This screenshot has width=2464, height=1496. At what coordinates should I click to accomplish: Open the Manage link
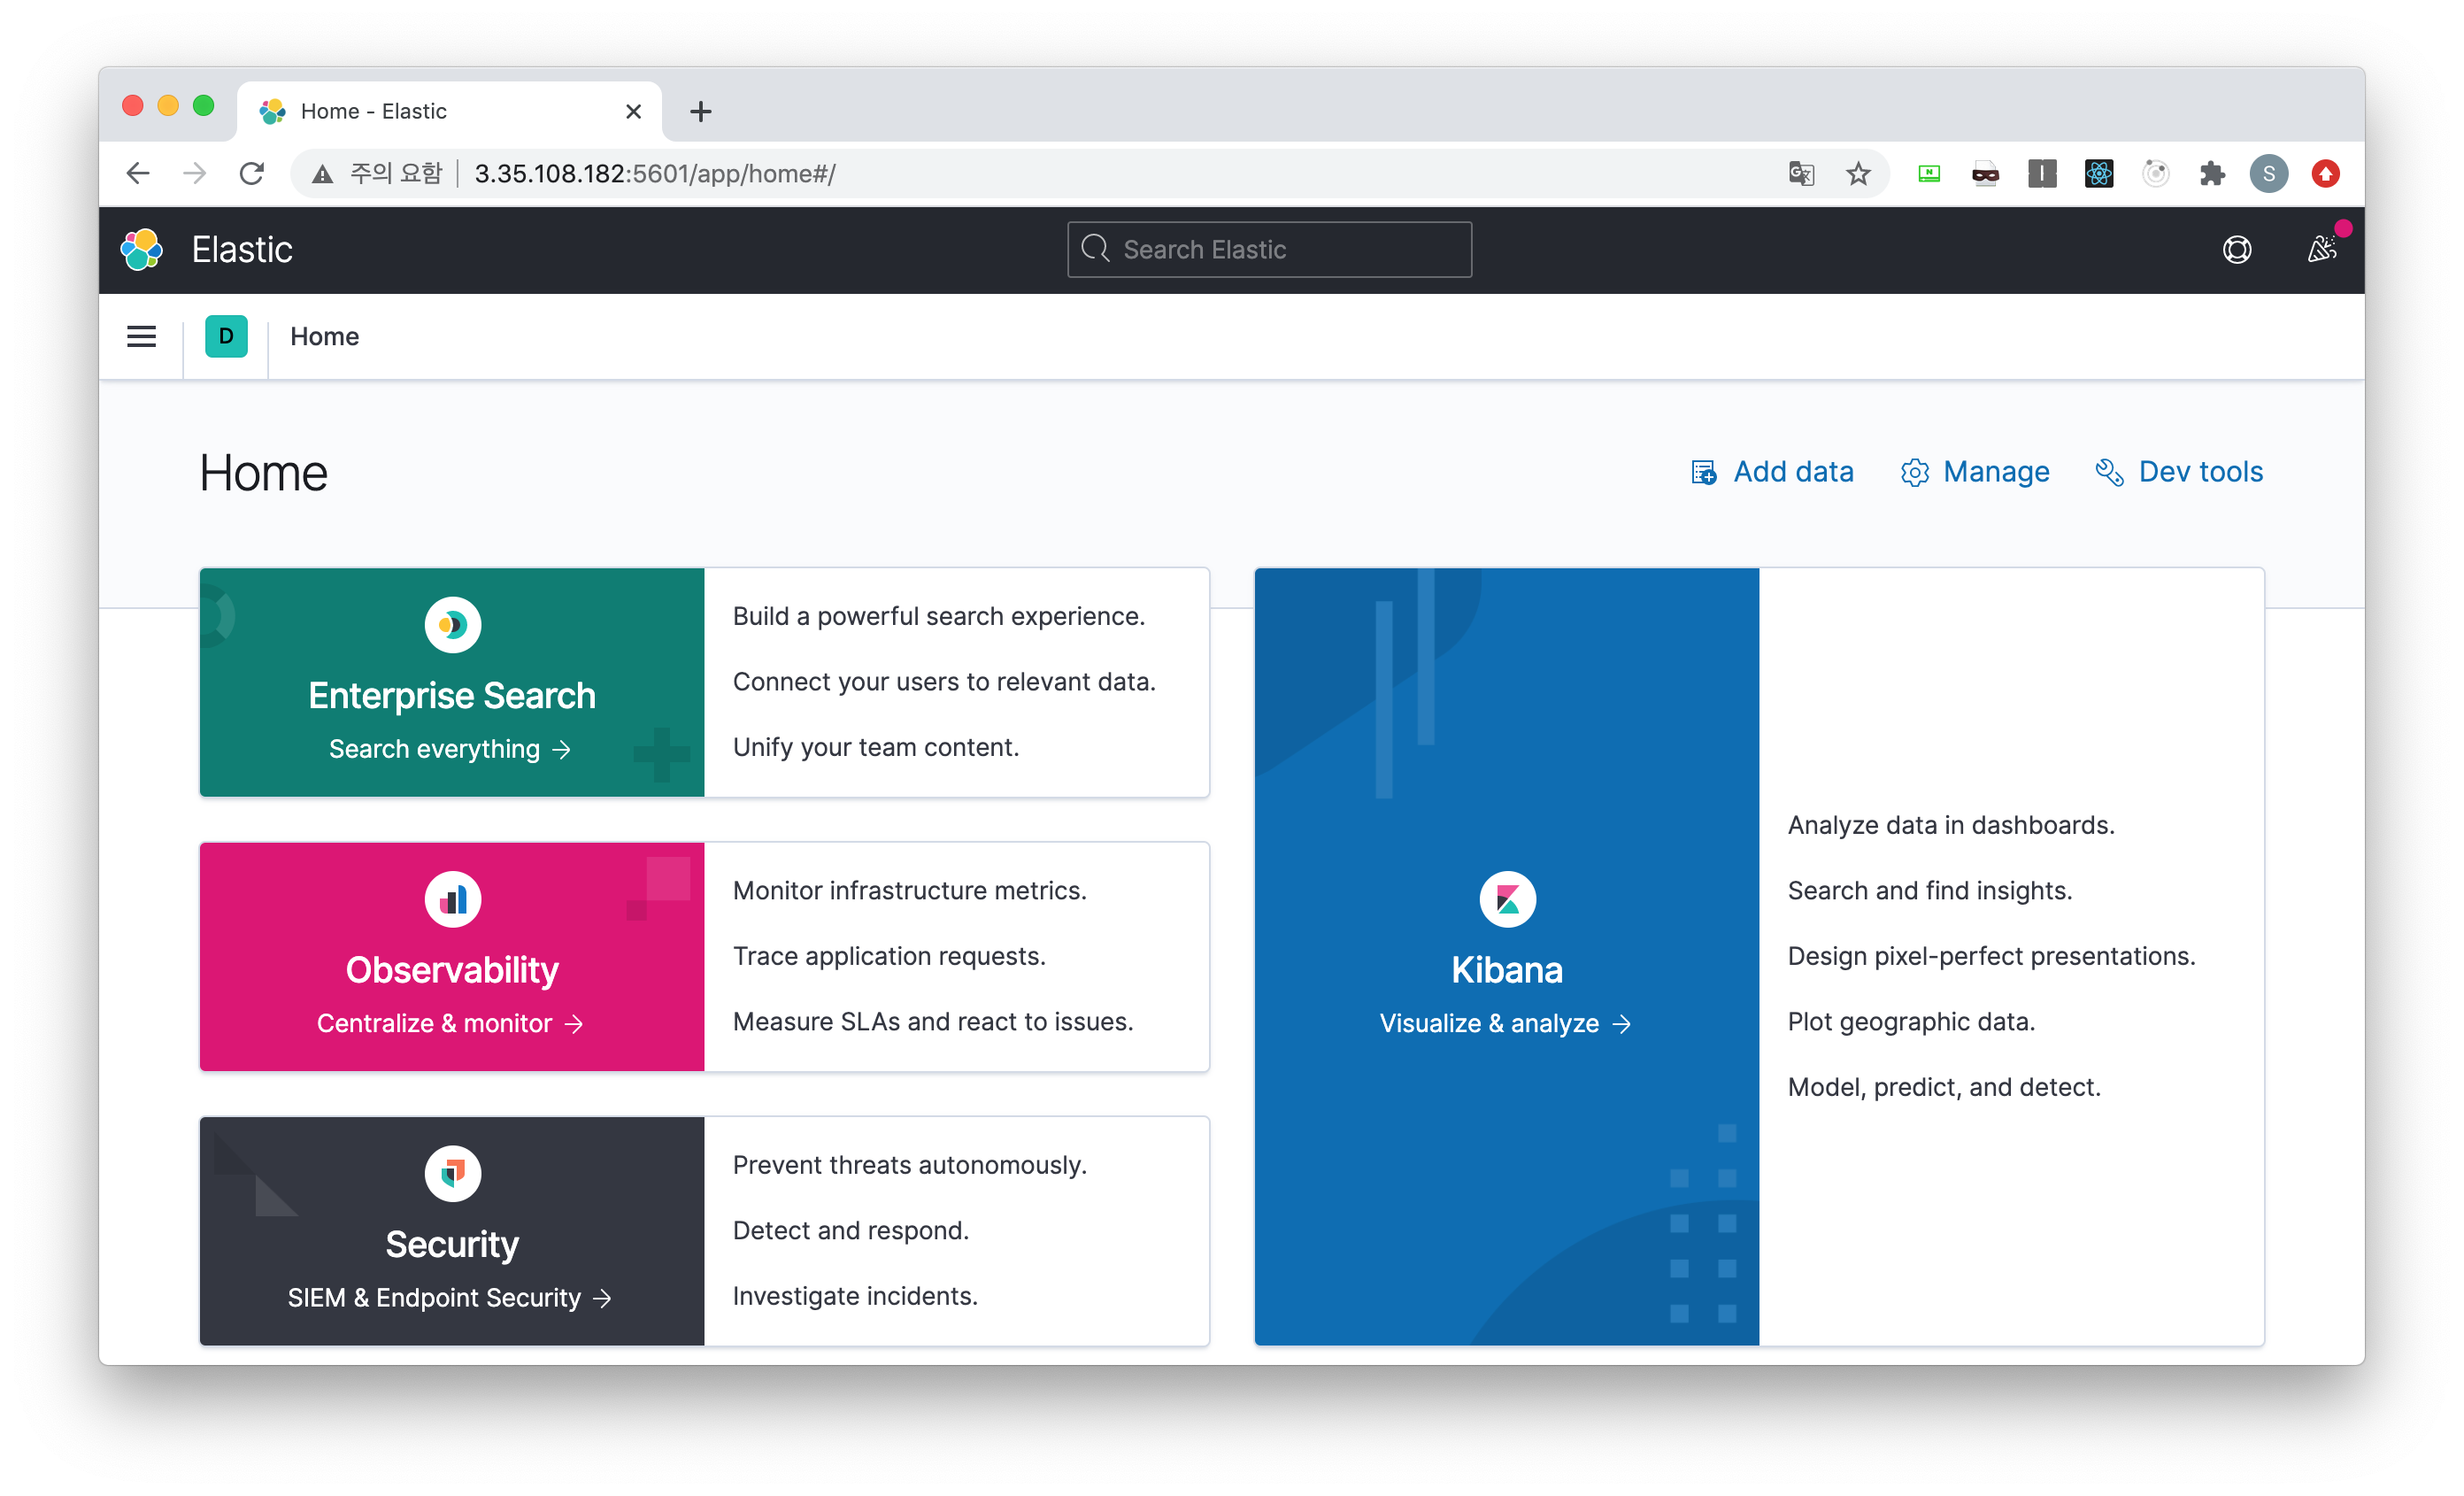1975,472
